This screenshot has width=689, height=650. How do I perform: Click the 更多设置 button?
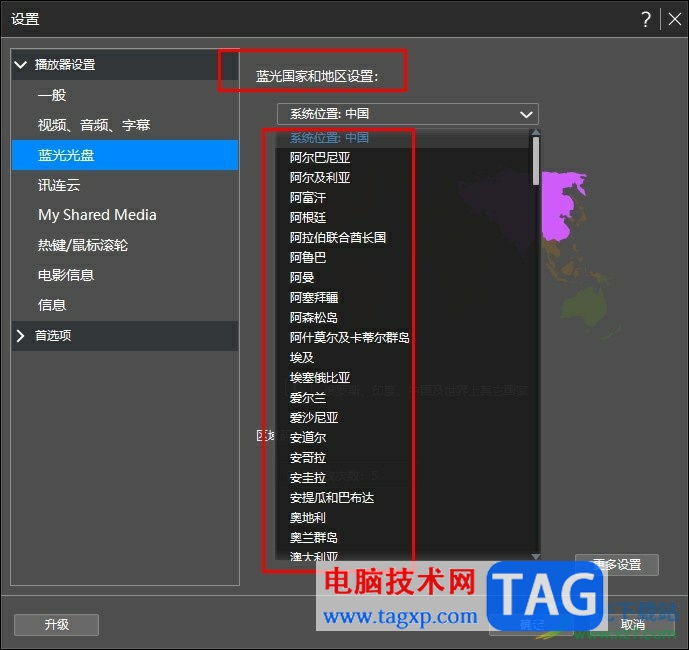point(617,565)
